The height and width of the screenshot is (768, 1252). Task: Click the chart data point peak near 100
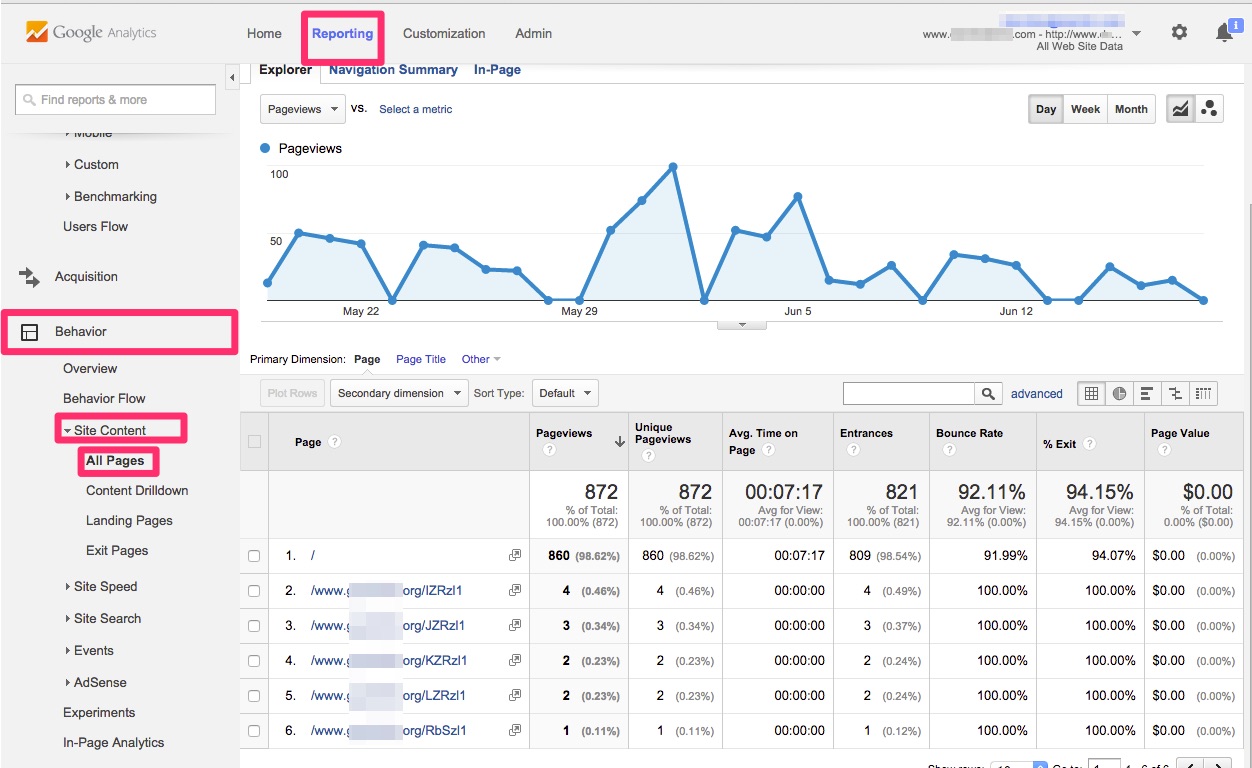[x=673, y=167]
